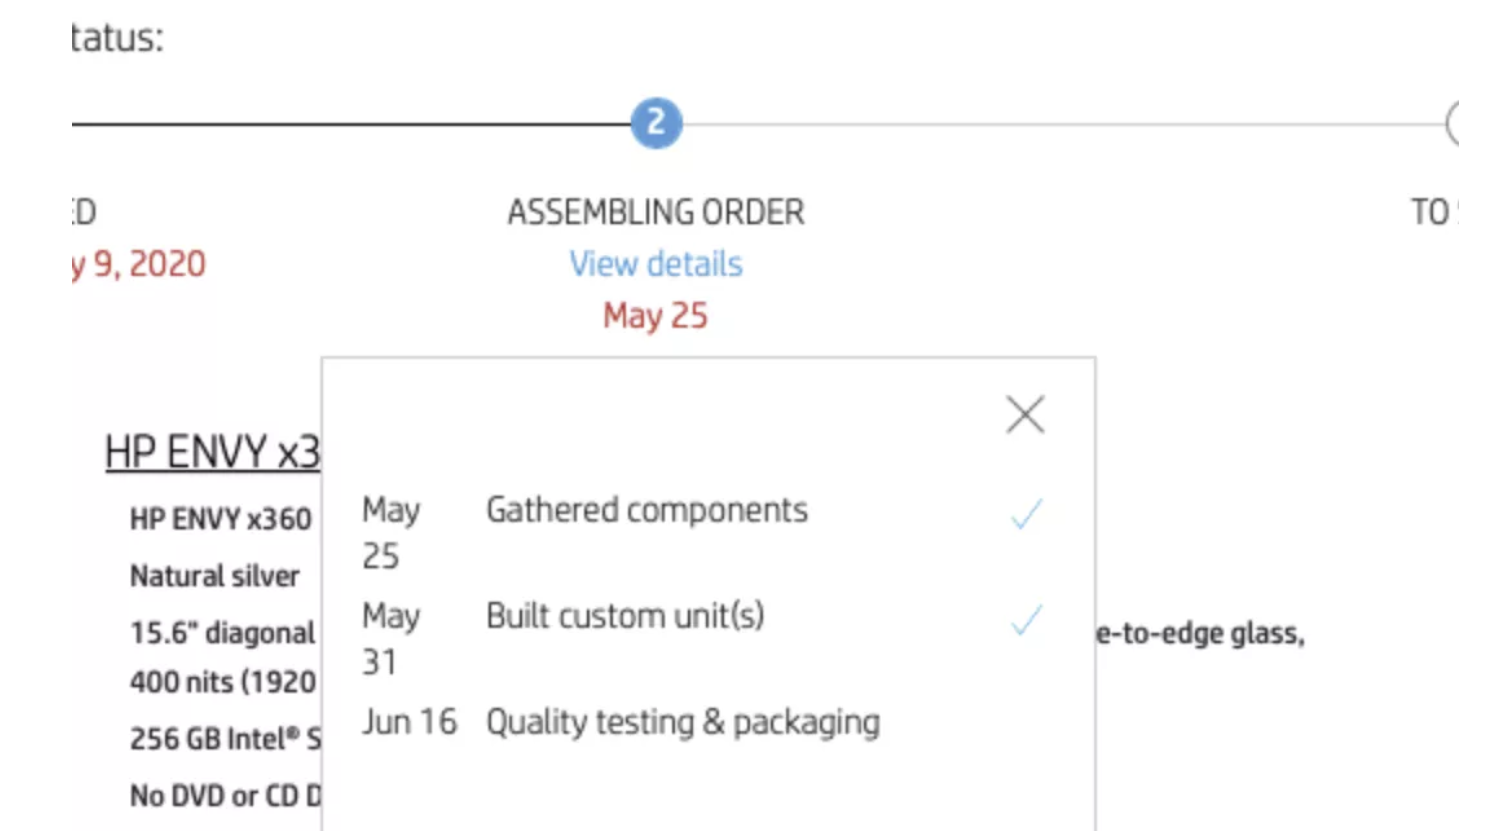
Task: Click the No DVD or CD spec line
Action: [225, 796]
